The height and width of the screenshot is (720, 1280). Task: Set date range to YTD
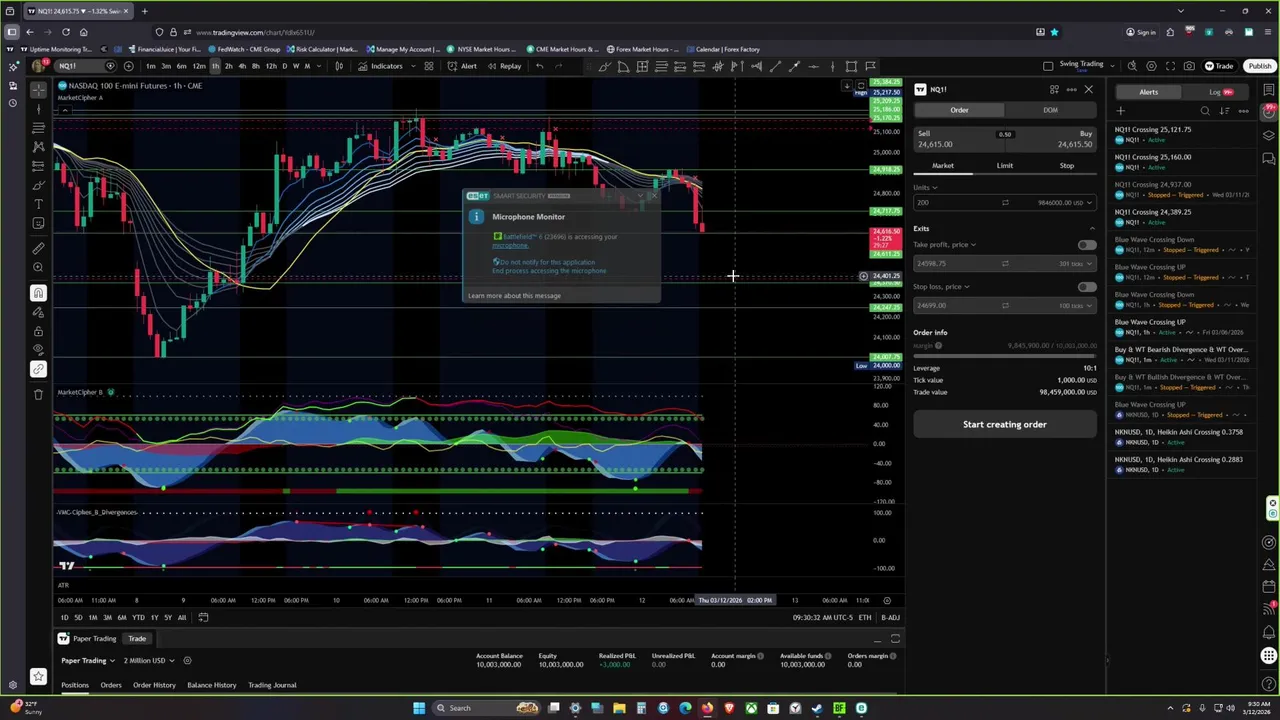[138, 617]
